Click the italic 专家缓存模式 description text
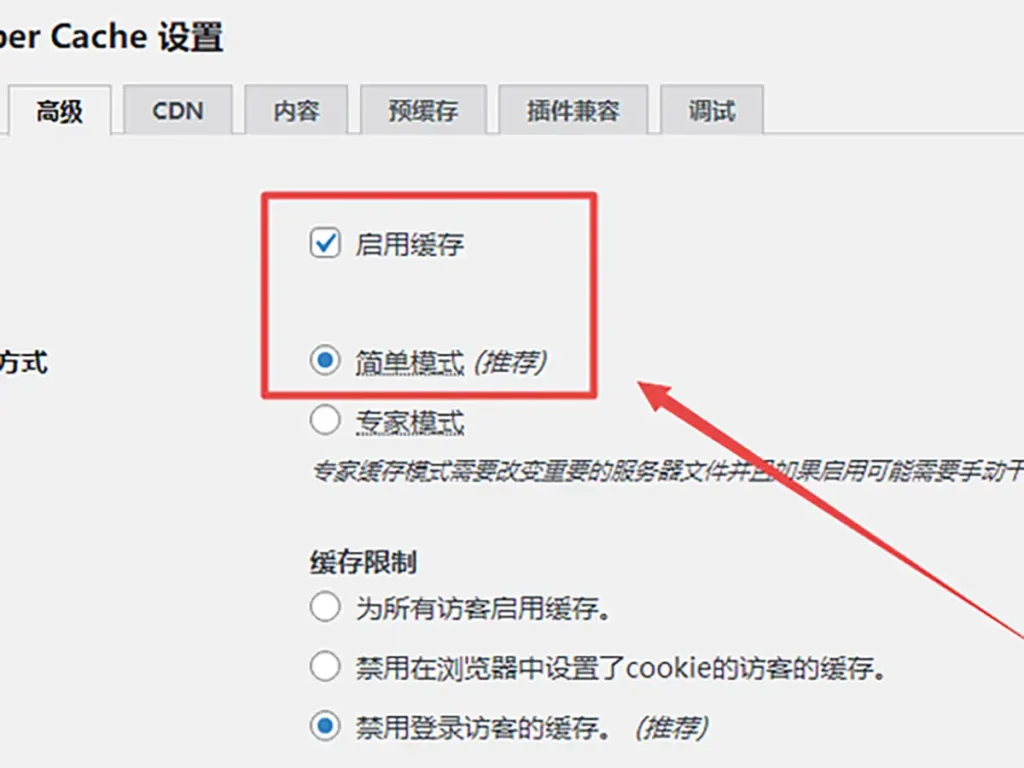Image resolution: width=1024 pixels, height=768 pixels. (667, 472)
